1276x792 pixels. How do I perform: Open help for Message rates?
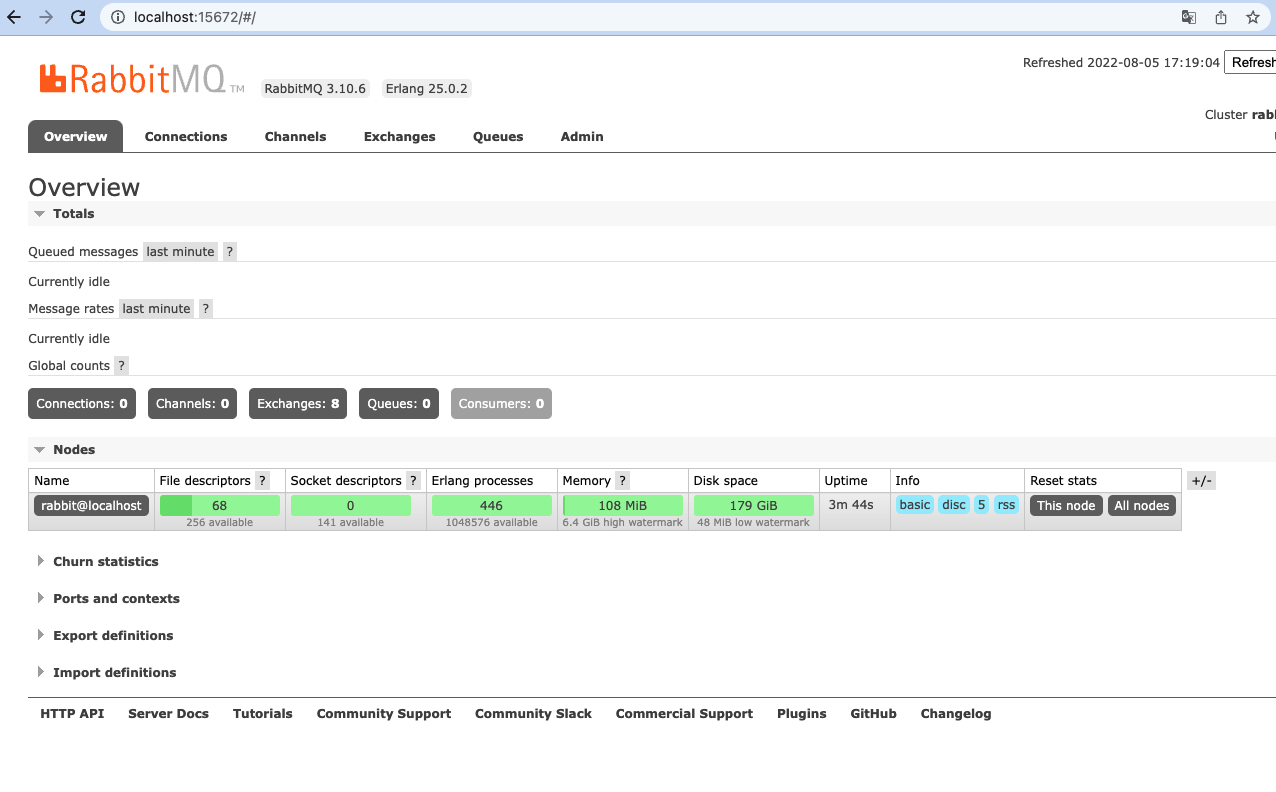coord(206,309)
